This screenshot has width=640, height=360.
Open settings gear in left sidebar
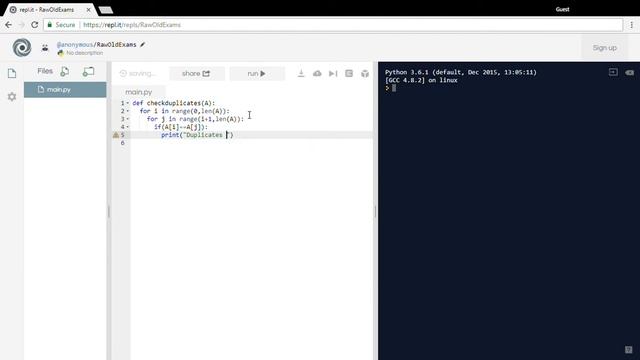(12, 97)
